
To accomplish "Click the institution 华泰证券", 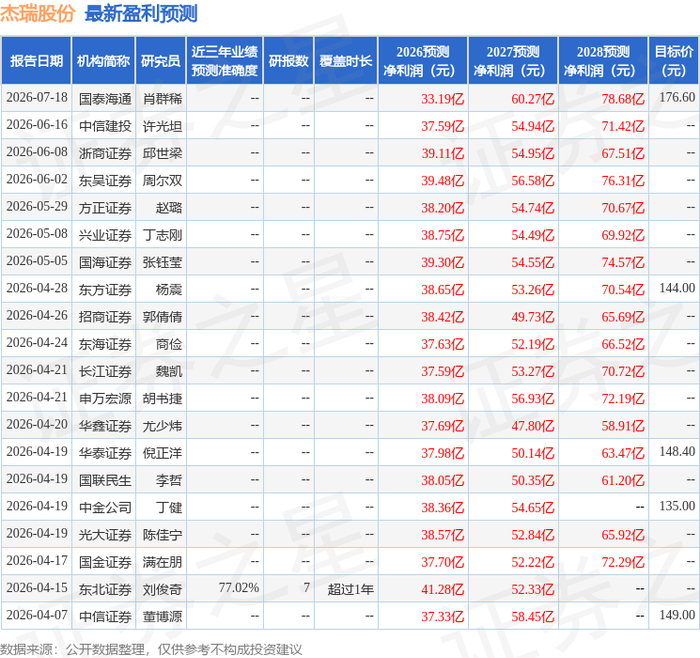I will tap(105, 453).
